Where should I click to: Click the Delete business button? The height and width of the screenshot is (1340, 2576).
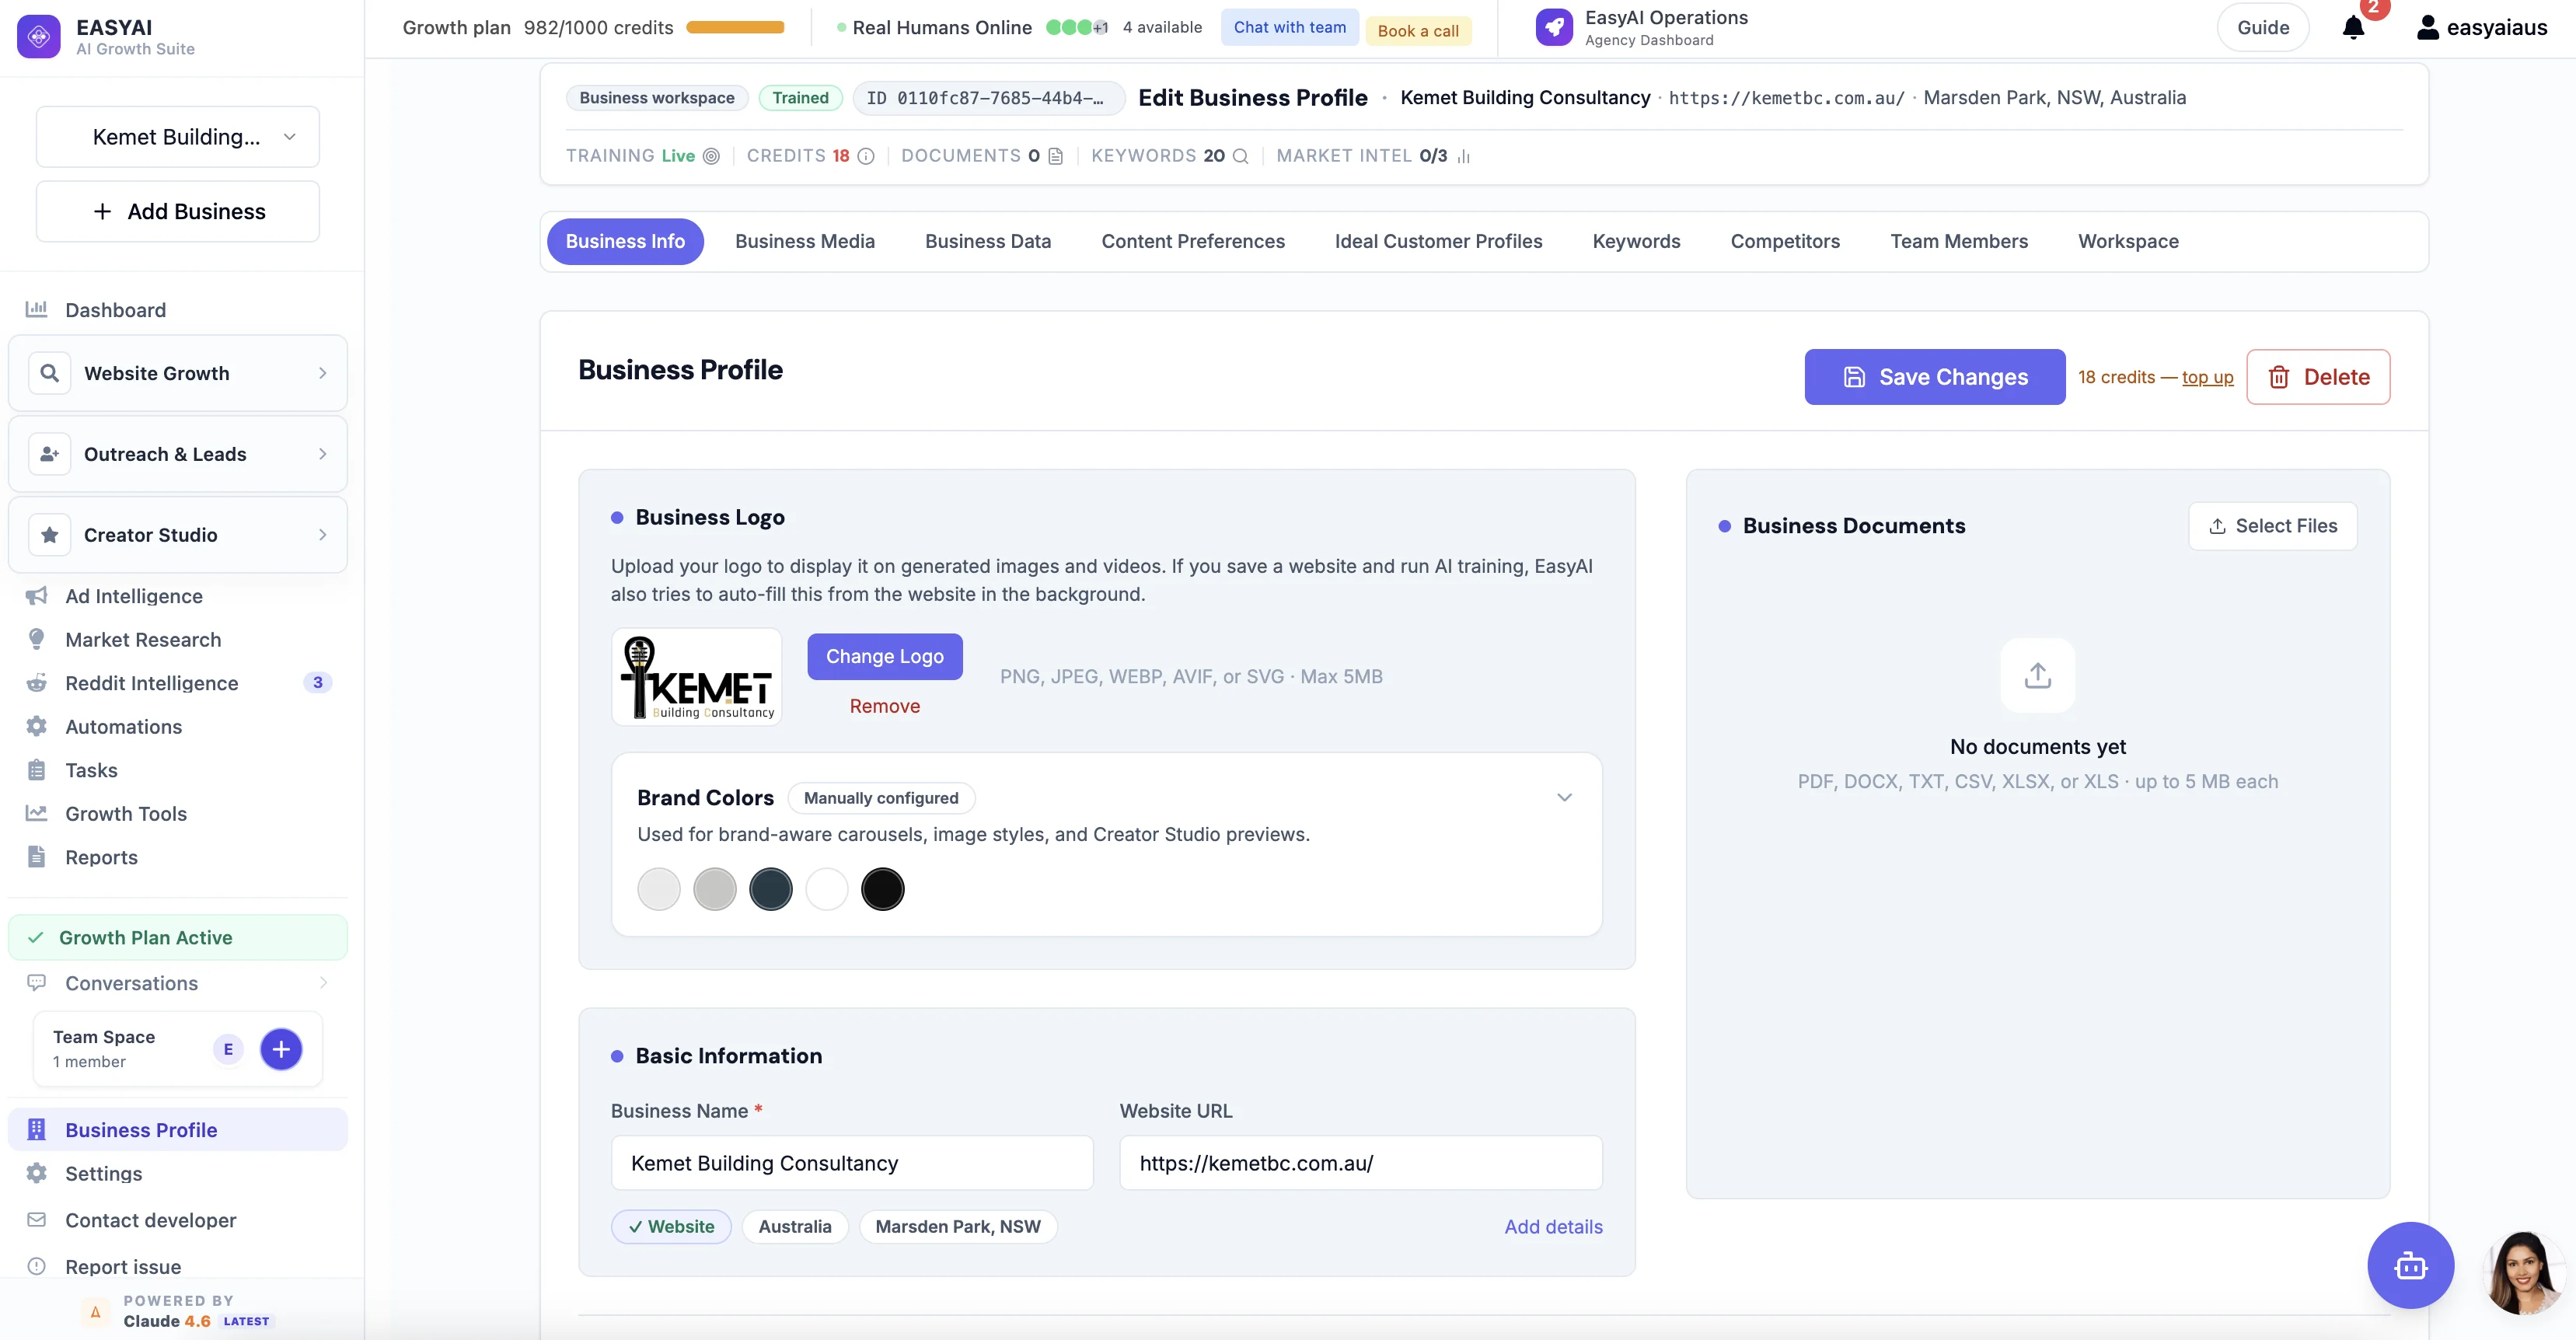tap(2317, 377)
